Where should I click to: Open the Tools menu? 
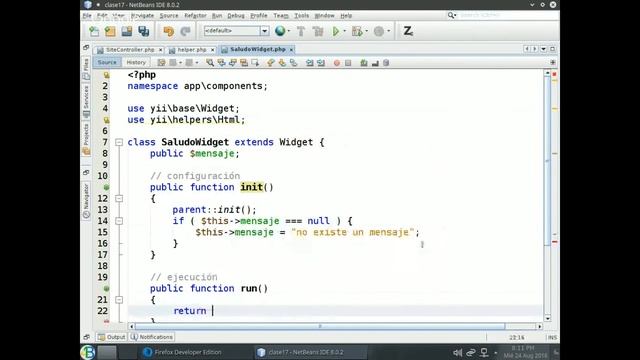[302, 16]
